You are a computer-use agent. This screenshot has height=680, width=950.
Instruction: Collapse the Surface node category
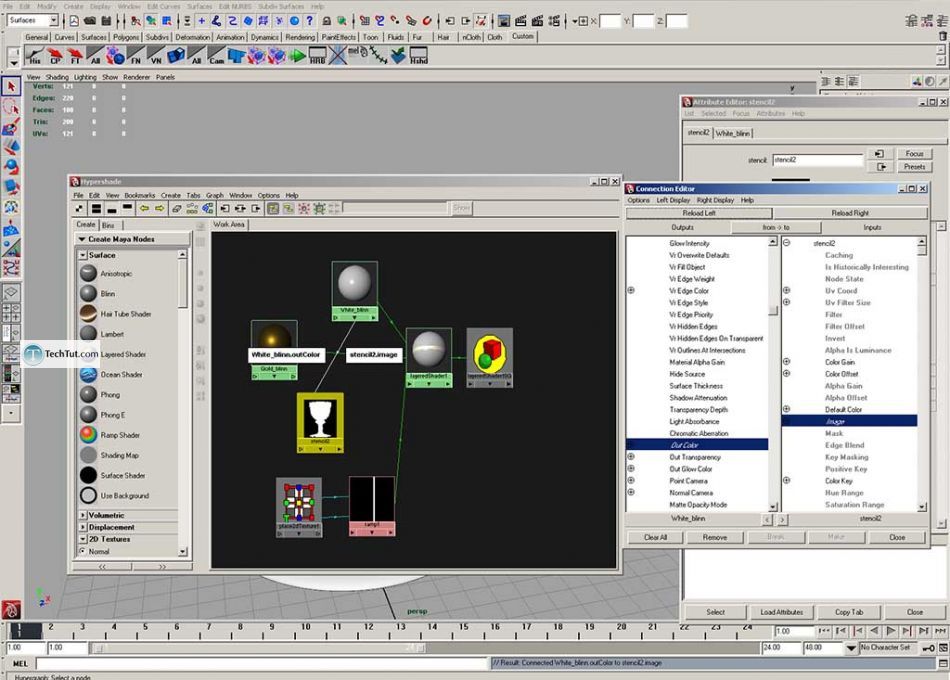pyautogui.click(x=82, y=255)
